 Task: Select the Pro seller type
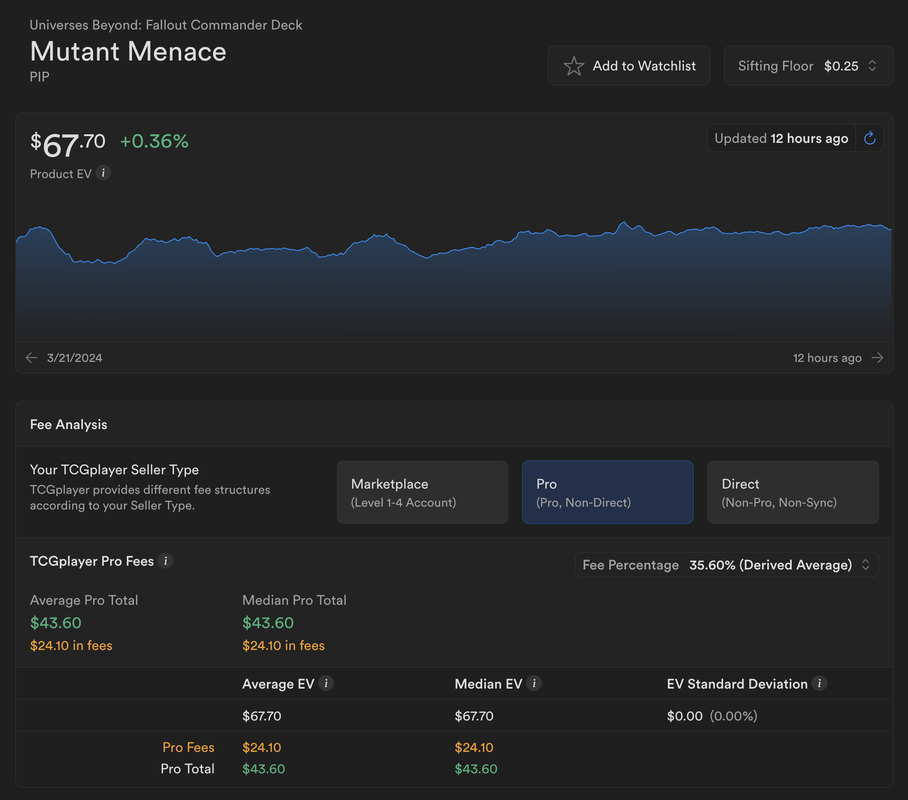607,492
